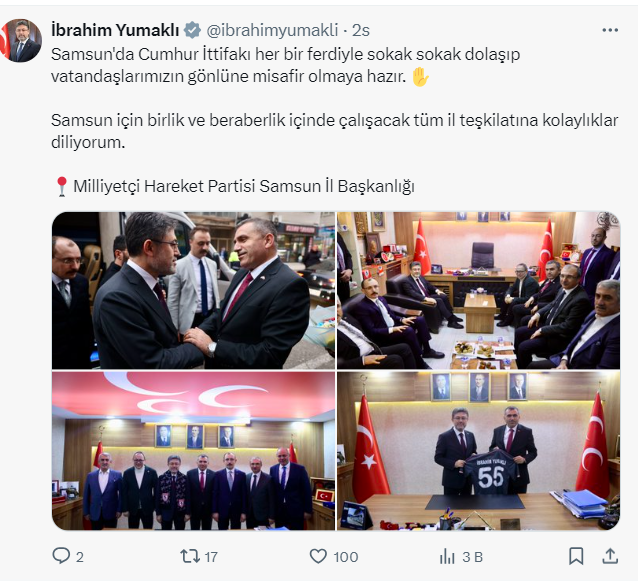Open the @ibrahimyumakli handle link
Image resolution: width=638 pixels, height=588 pixels.
click(x=272, y=30)
